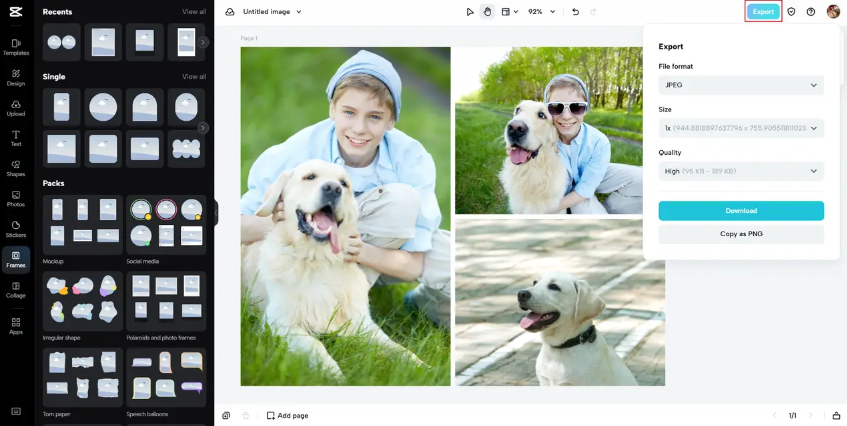Select the phone-shaped frame in Recents
847x426 pixels.
click(186, 42)
